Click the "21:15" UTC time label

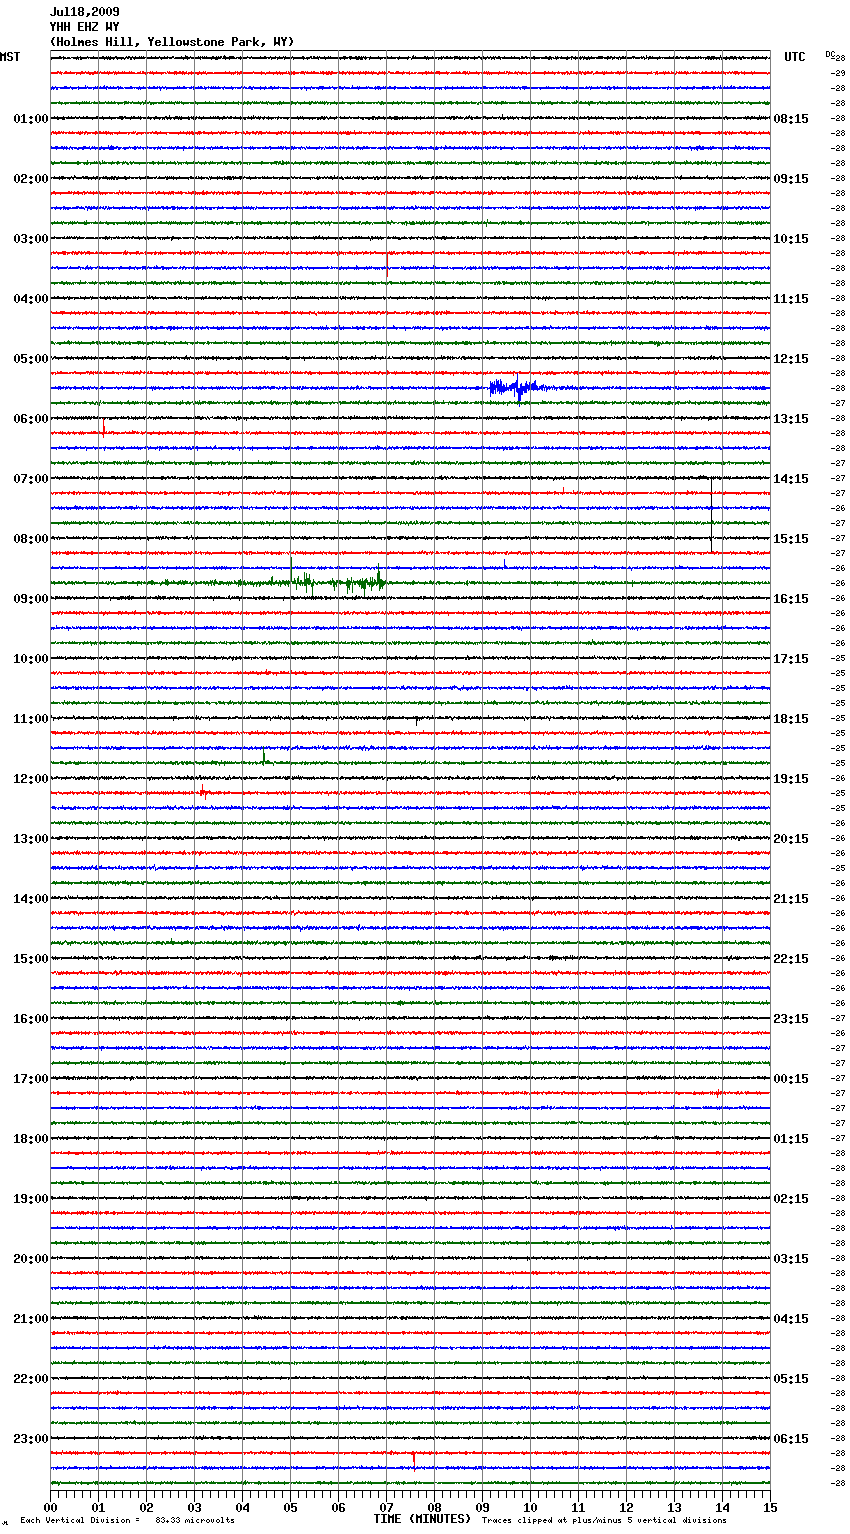[791, 899]
